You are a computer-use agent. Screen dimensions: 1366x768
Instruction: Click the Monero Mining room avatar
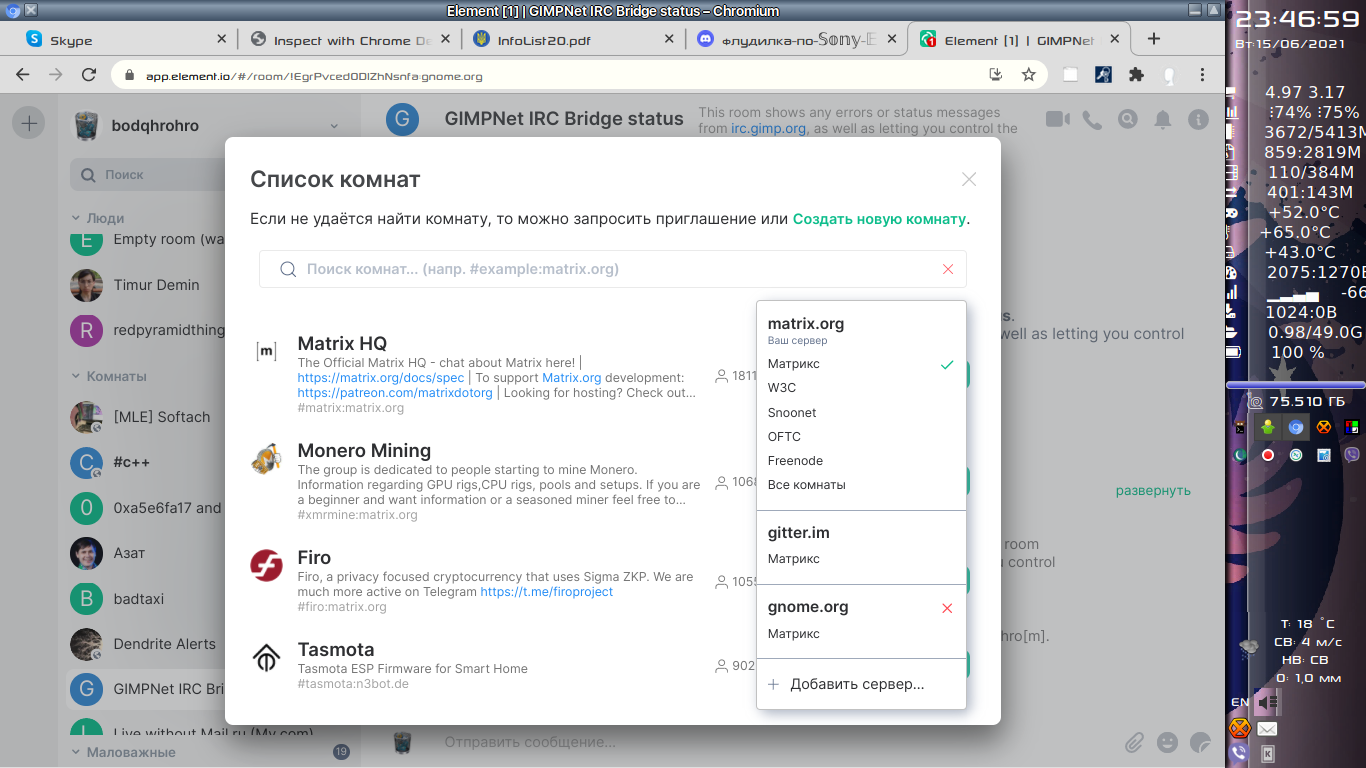266,459
